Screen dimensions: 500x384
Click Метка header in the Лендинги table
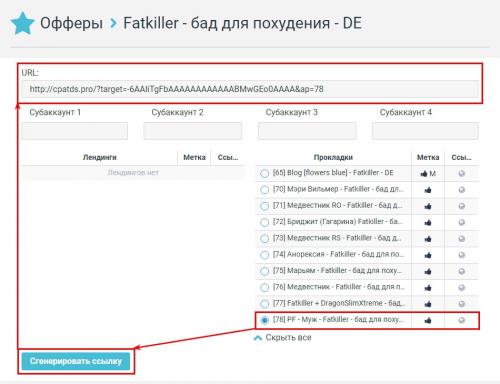[194, 157]
